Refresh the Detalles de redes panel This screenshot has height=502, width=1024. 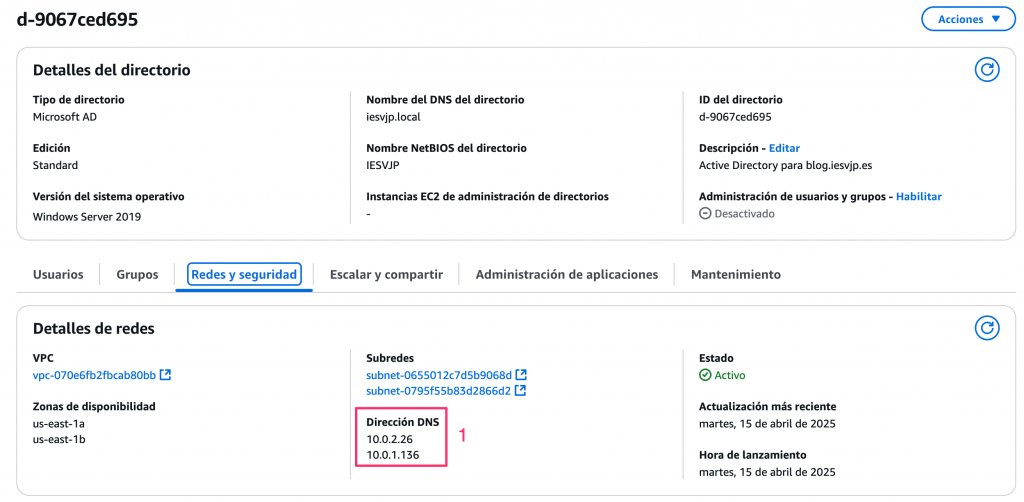click(987, 327)
